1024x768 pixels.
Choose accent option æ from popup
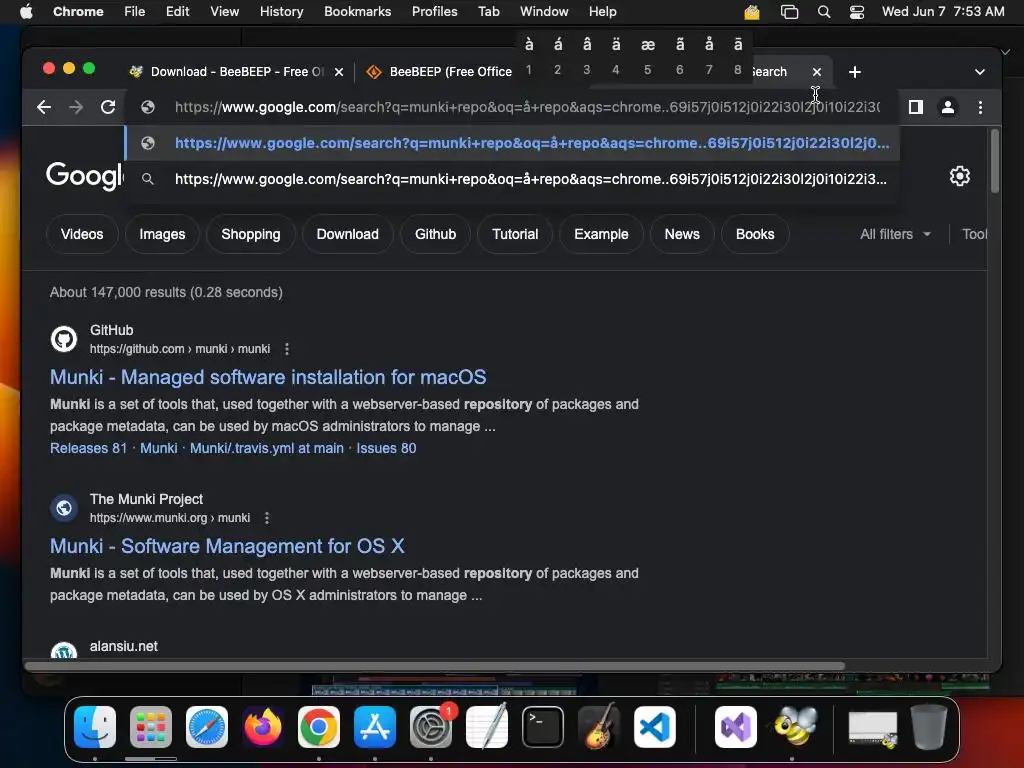[647, 44]
